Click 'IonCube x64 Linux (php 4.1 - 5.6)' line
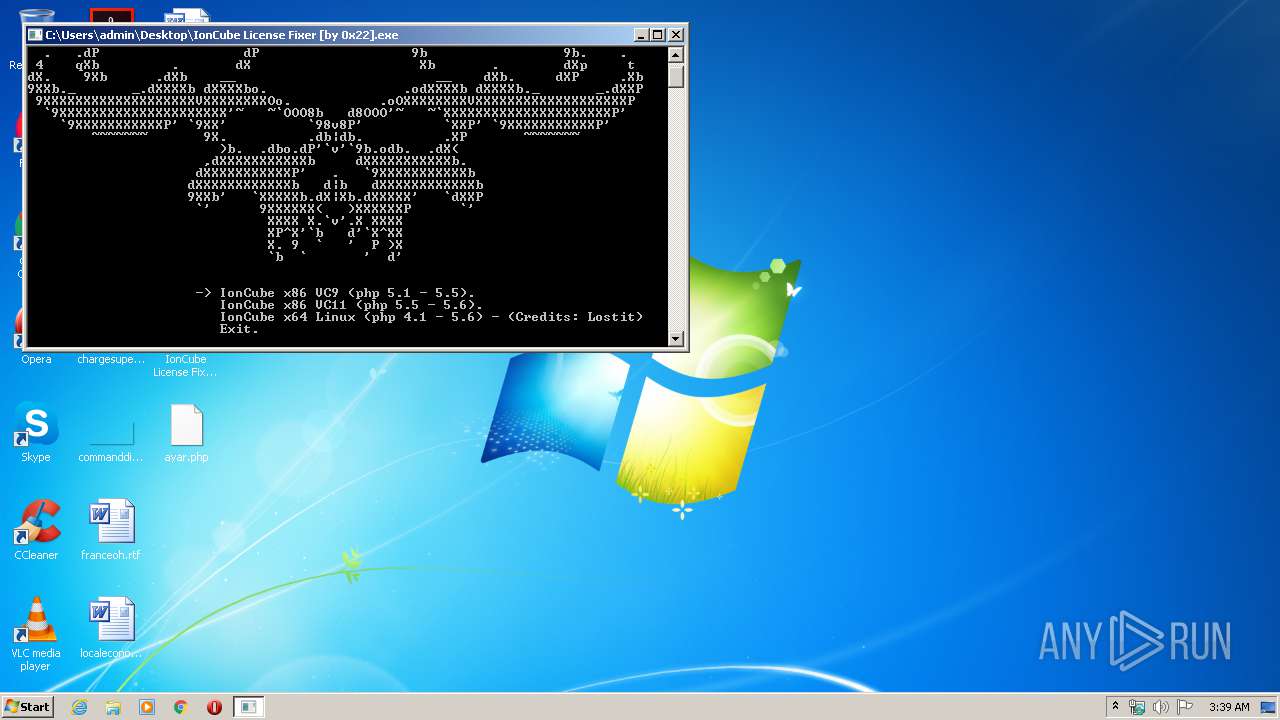The width and height of the screenshot is (1280, 720). 431,317
